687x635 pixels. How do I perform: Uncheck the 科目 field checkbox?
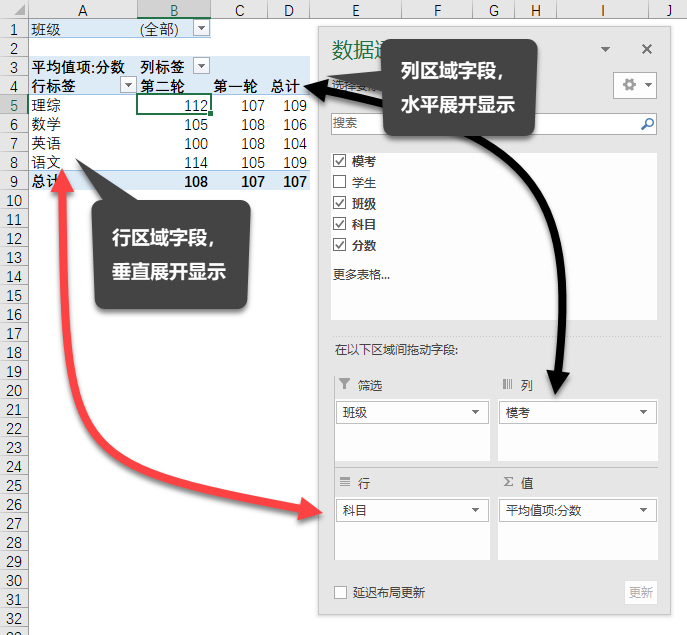coord(340,224)
